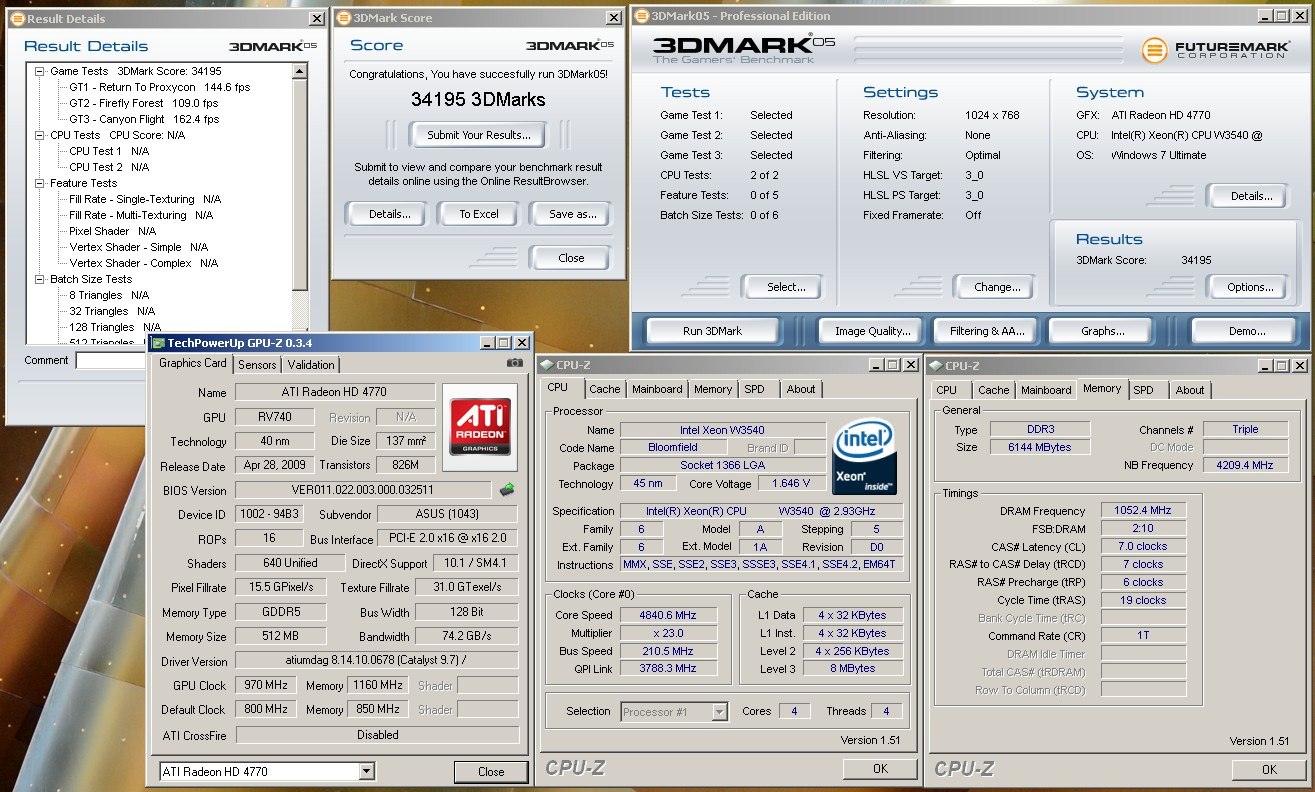Image resolution: width=1315 pixels, height=792 pixels.
Task: Click the ATI Radeon Graphics logo
Action: coord(481,427)
